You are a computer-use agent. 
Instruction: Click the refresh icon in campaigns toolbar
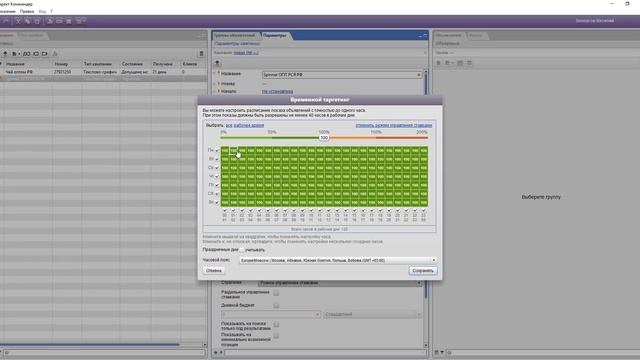click(36, 53)
